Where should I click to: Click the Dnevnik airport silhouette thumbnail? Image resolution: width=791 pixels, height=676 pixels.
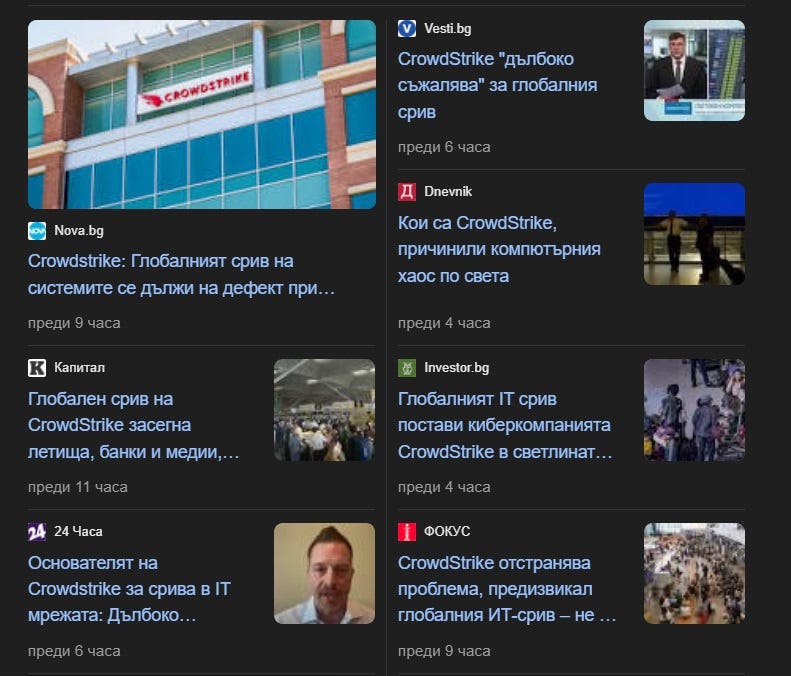[694, 234]
